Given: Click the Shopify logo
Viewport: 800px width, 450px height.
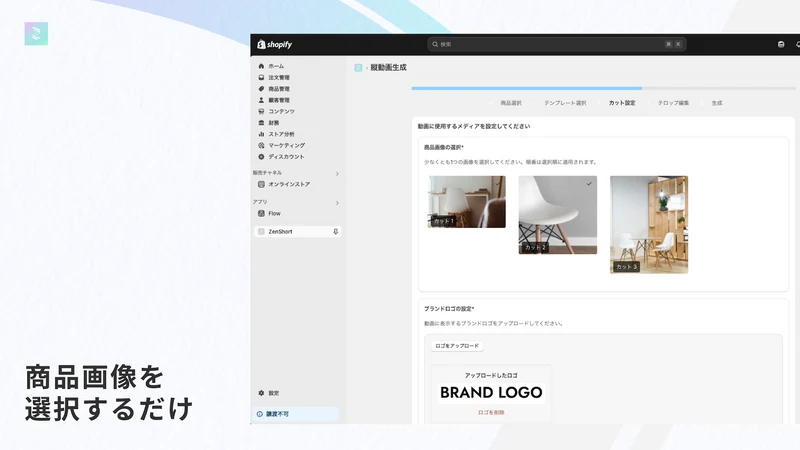Looking at the screenshot, I should coord(274,44).
